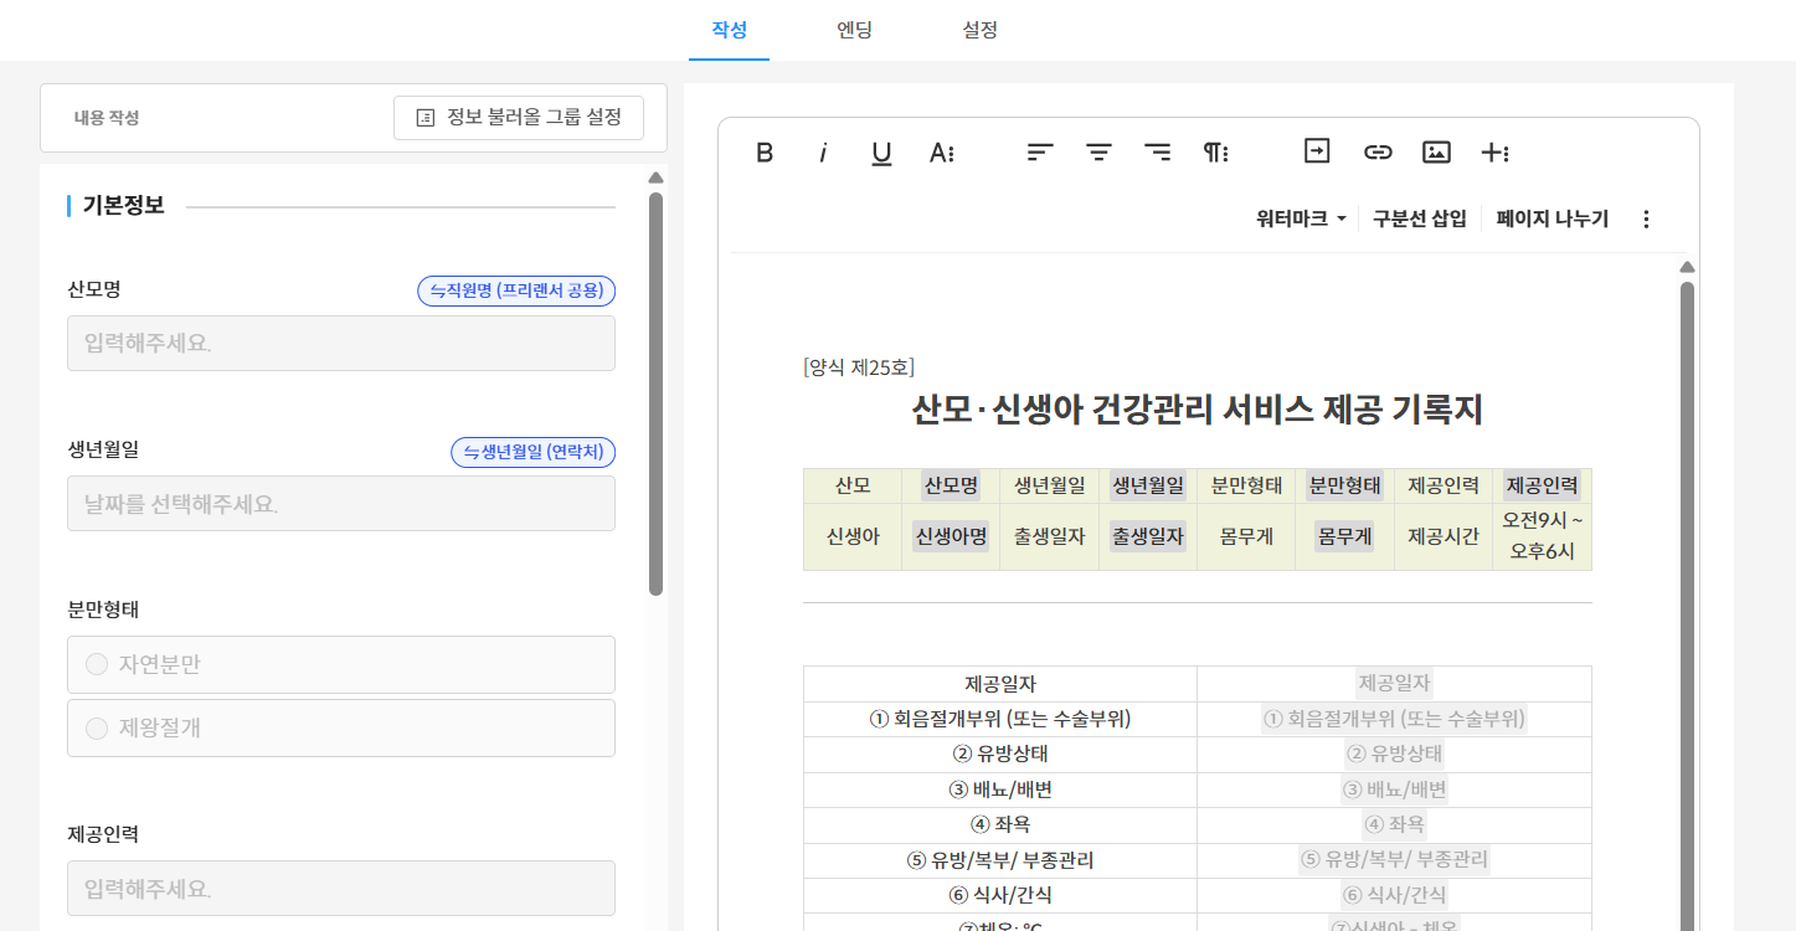This screenshot has height=931, width=1796.
Task: Click up arrow of left panel scrollbar
Action: point(656,178)
